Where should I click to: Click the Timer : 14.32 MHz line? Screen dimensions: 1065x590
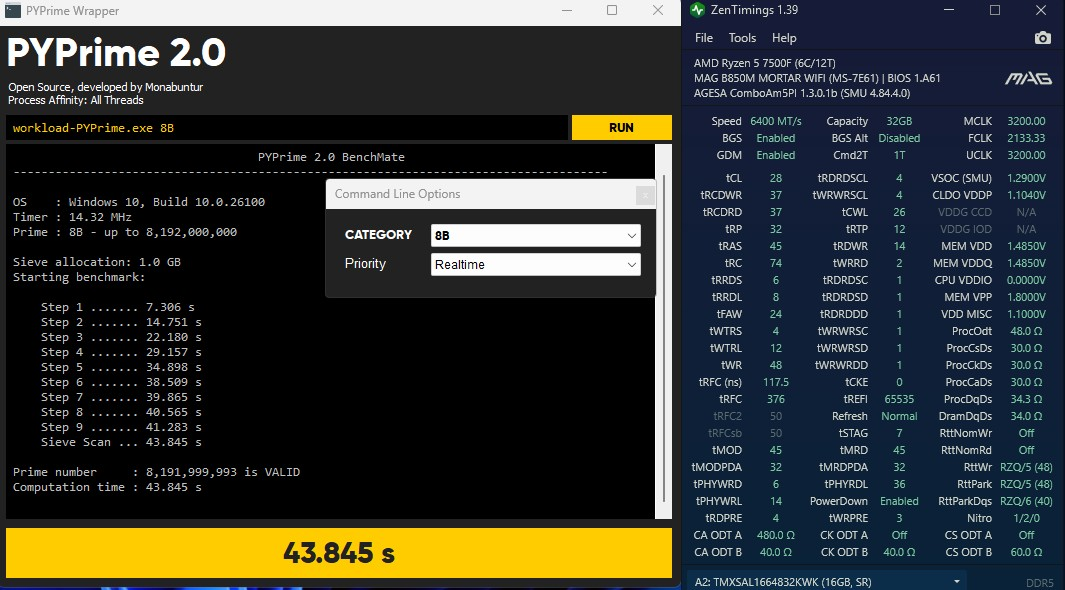pyautogui.click(x=72, y=217)
